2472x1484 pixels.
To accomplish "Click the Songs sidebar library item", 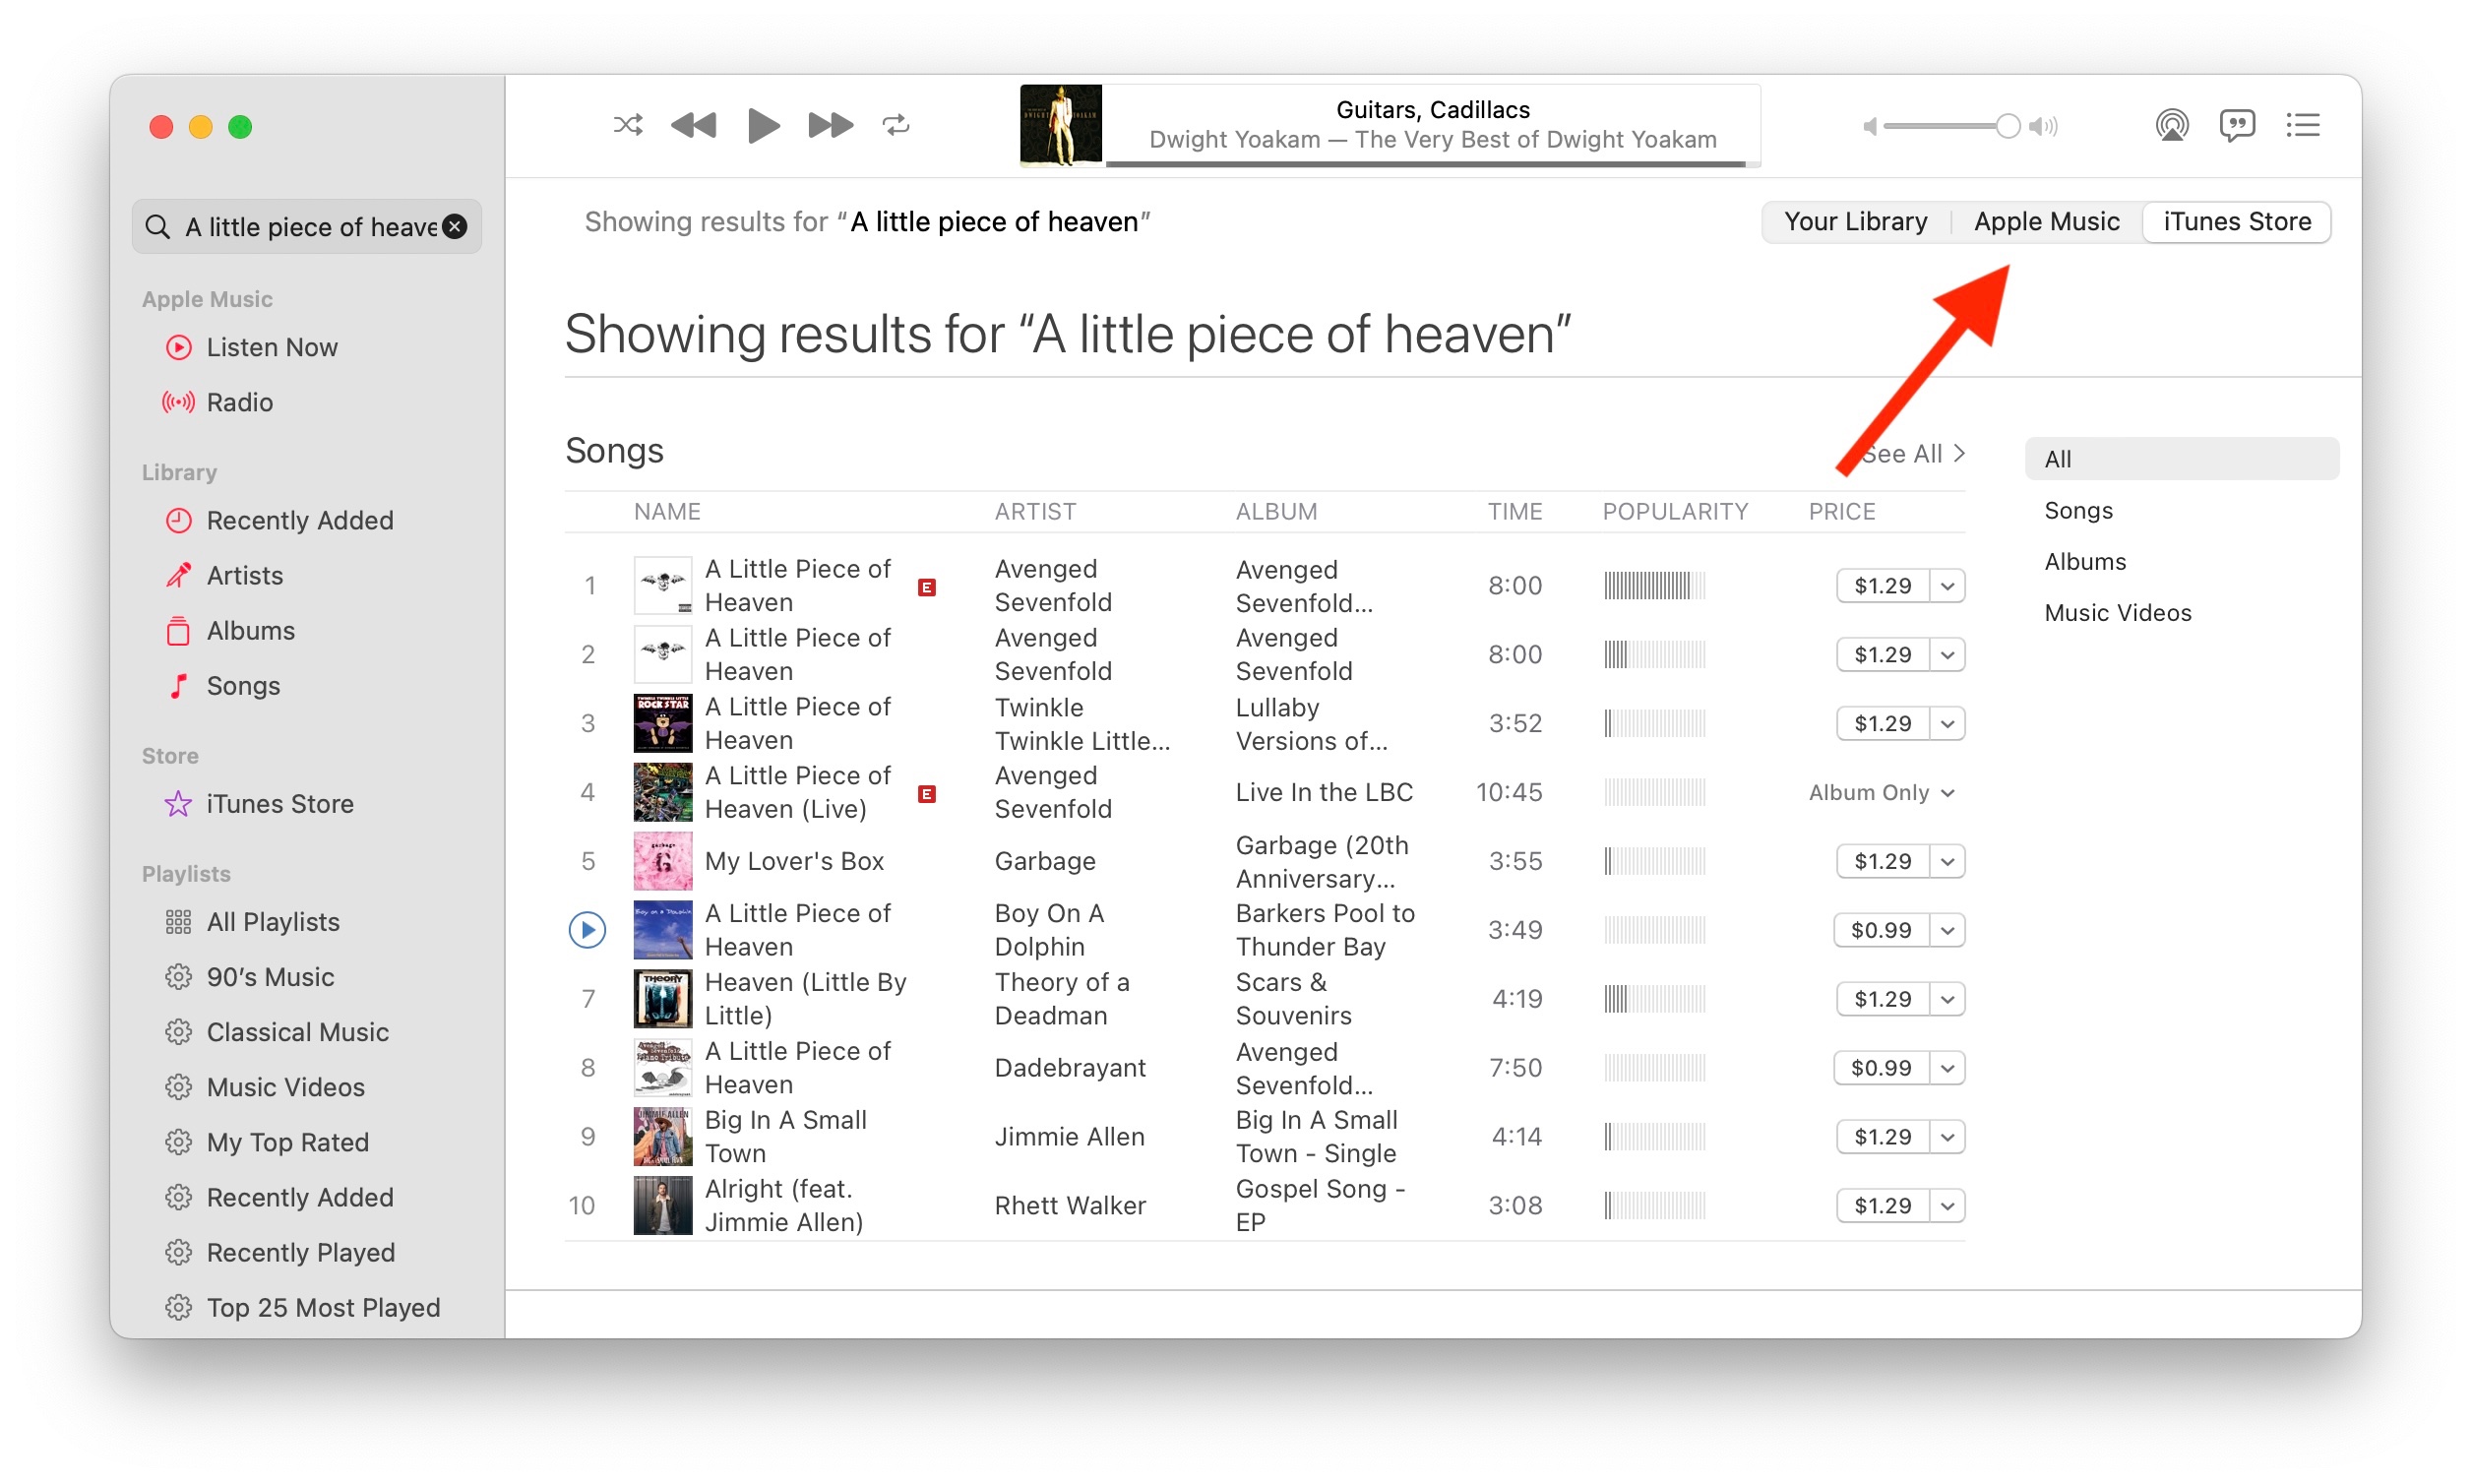I will pos(244,686).
